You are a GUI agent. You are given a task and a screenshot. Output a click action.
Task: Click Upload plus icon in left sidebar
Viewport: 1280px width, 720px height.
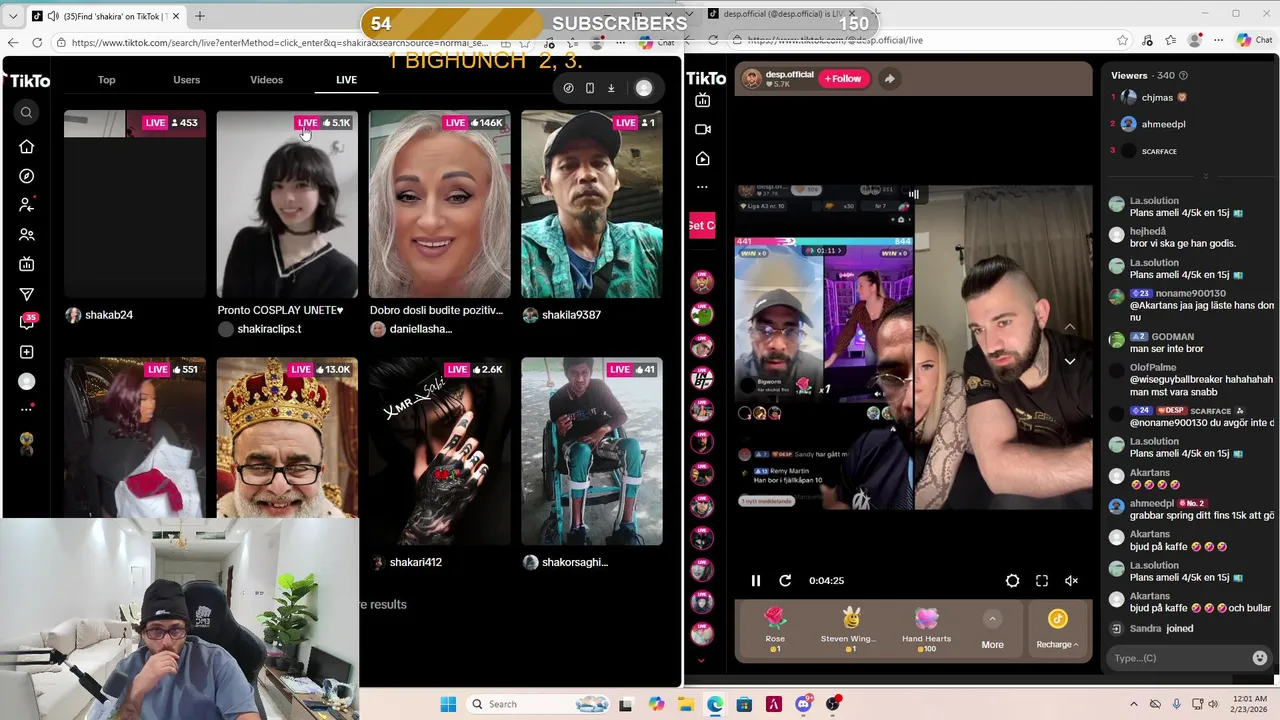pyautogui.click(x=27, y=352)
